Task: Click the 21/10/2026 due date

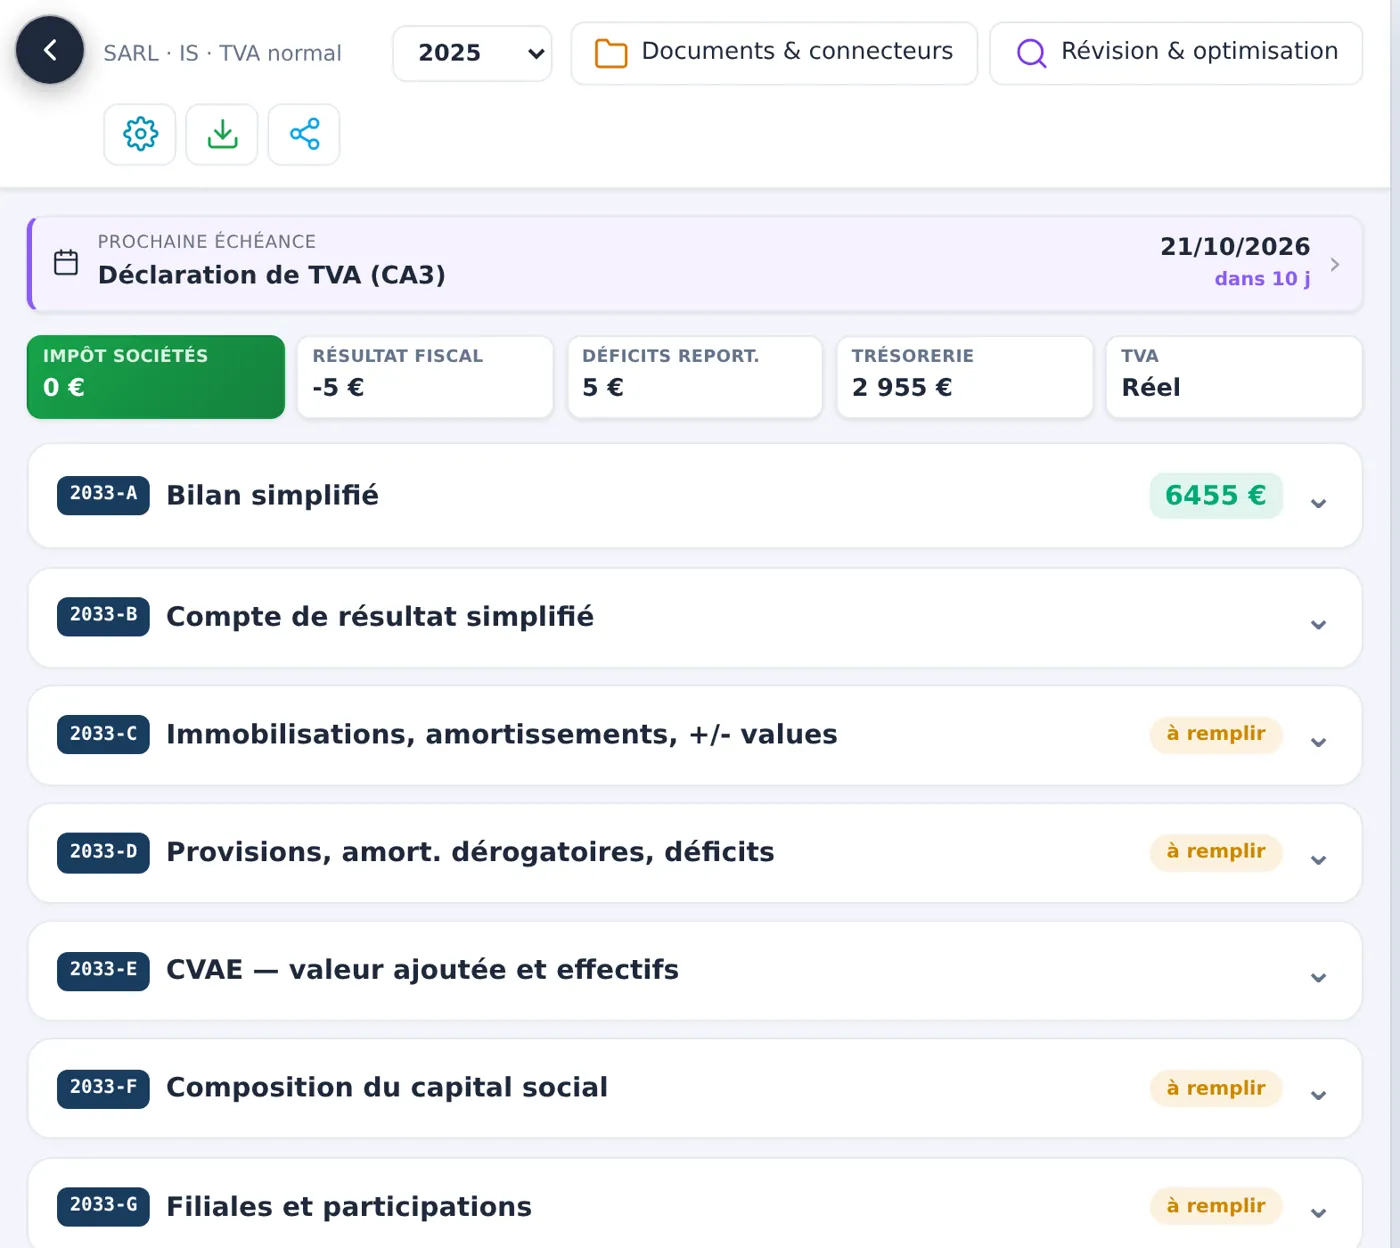Action: 1235,246
